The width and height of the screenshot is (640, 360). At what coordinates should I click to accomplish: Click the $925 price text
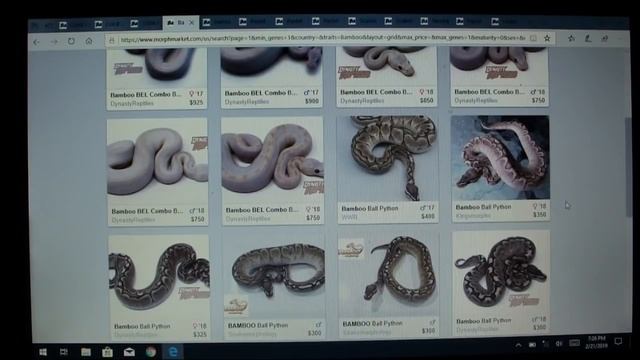point(196,102)
